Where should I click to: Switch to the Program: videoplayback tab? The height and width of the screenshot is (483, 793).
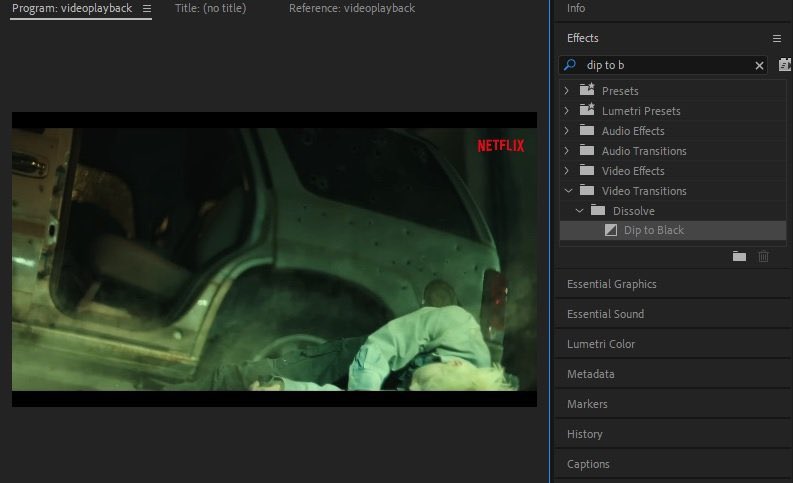coord(72,9)
